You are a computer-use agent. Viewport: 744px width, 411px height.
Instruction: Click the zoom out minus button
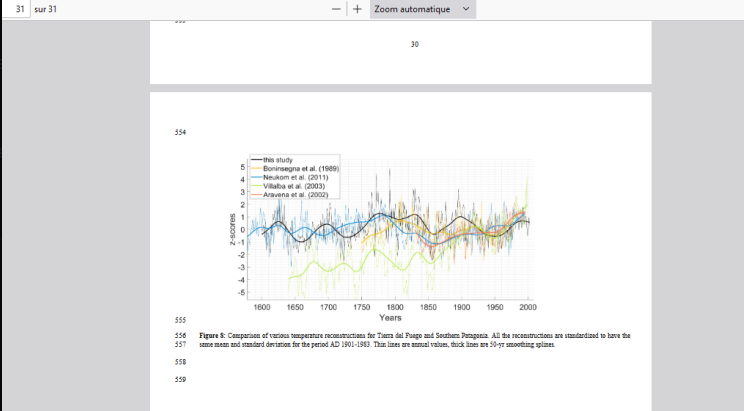point(337,9)
